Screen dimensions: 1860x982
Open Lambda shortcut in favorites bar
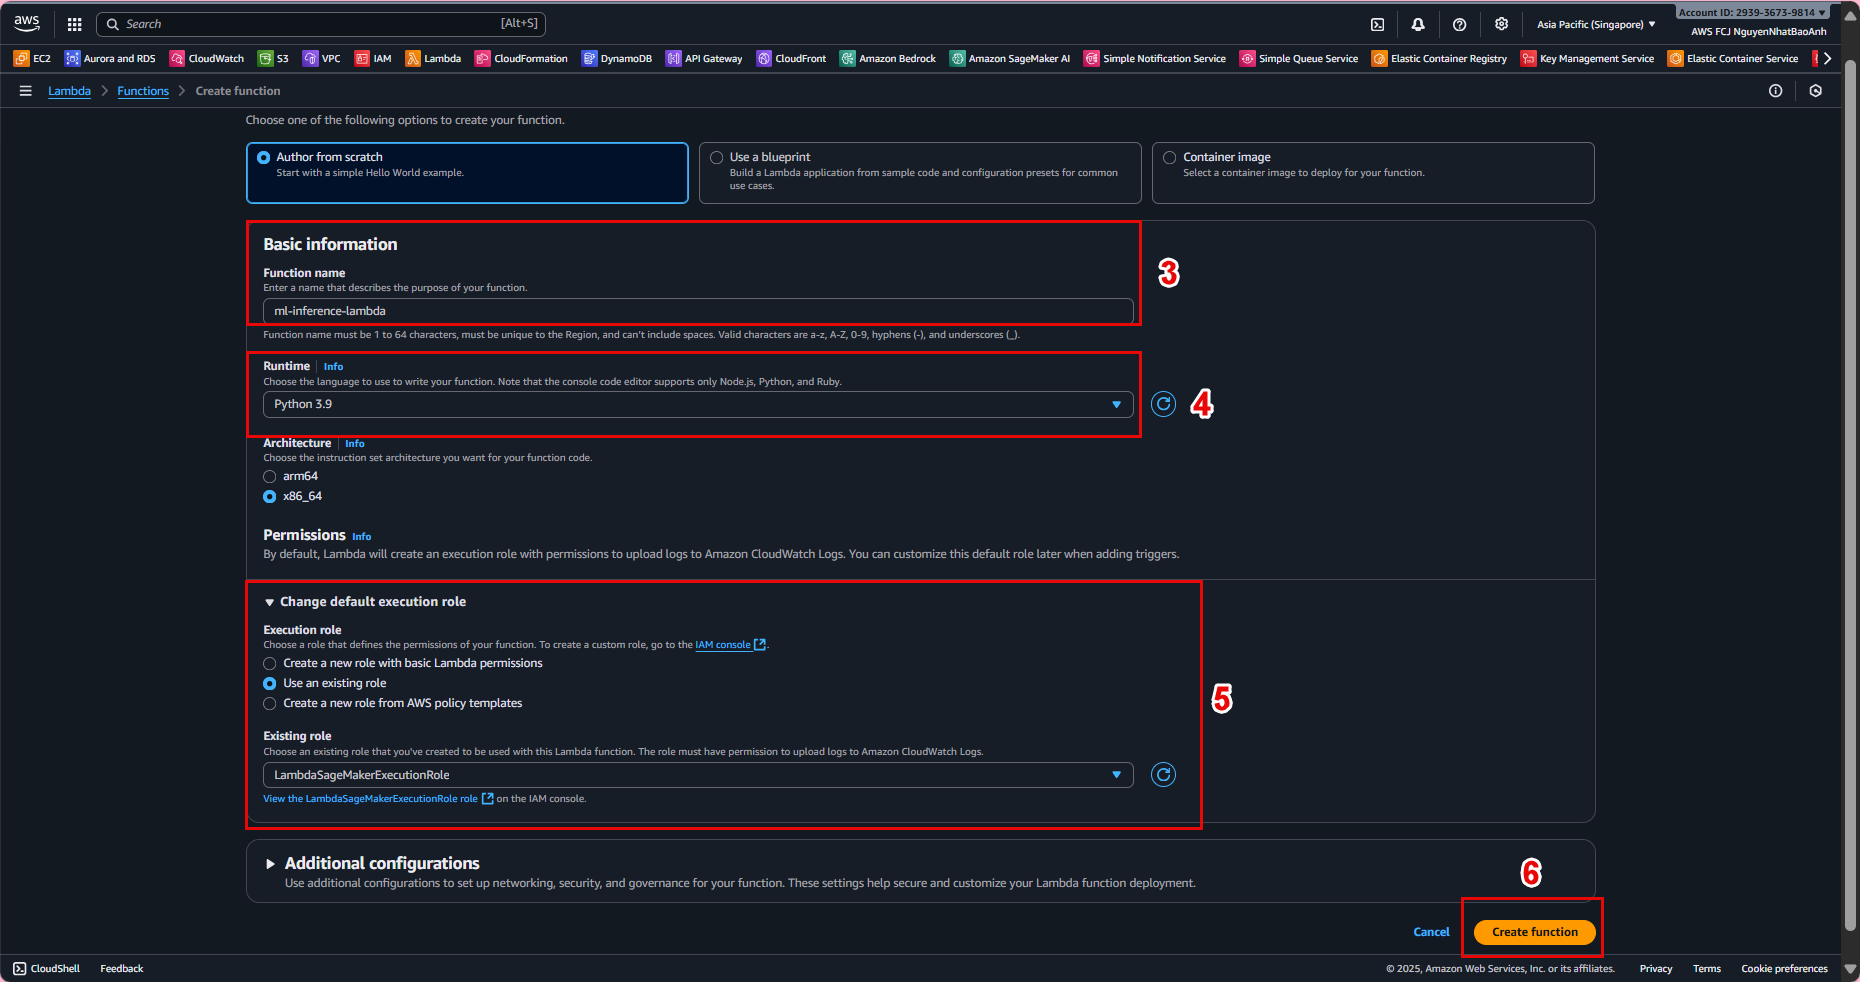[x=433, y=59]
